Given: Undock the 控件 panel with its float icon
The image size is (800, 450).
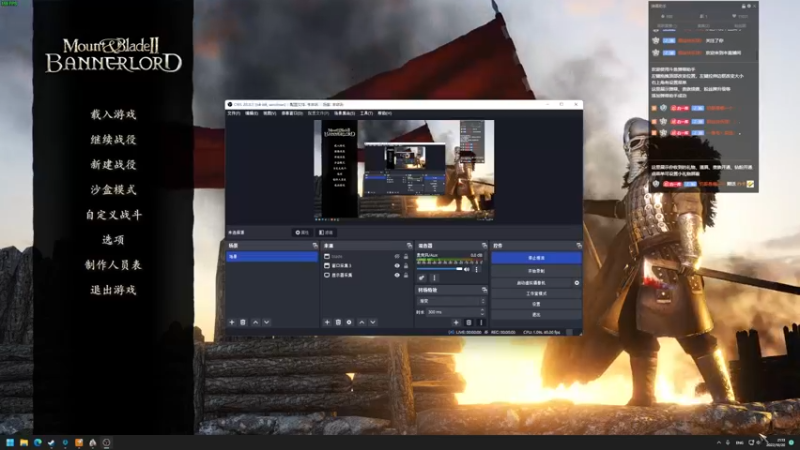Looking at the screenshot, I should pos(579,246).
